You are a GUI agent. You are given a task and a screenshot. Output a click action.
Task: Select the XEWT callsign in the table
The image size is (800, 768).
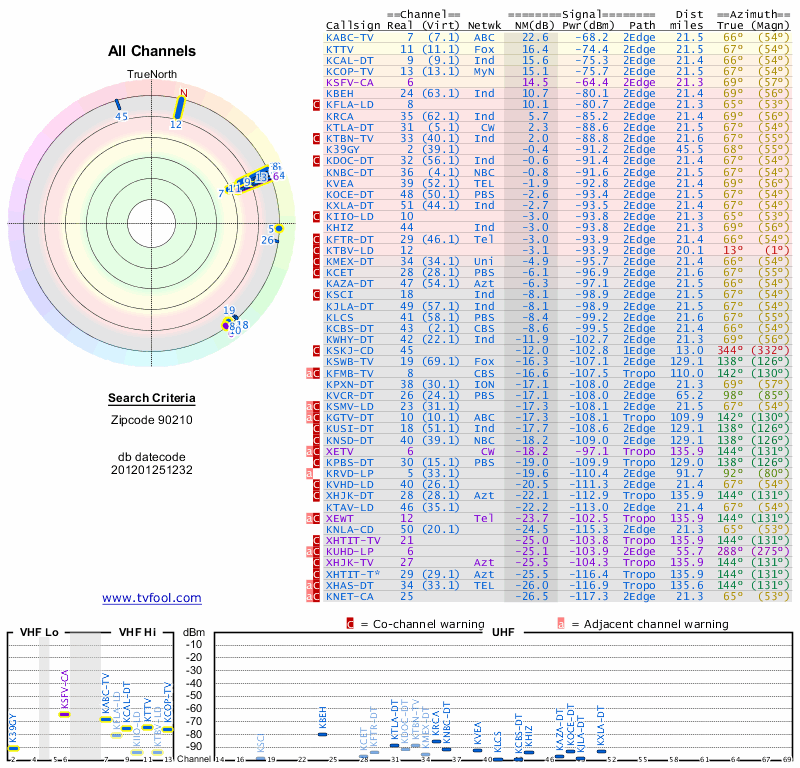[340, 518]
